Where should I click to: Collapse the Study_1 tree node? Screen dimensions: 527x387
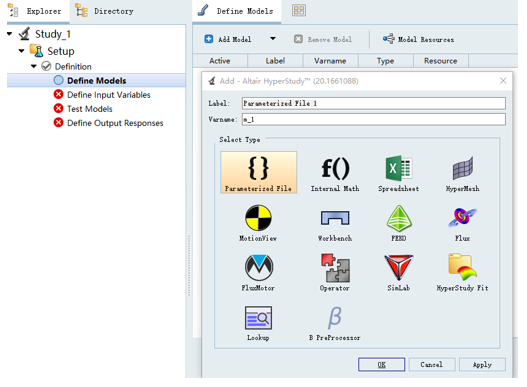[10, 34]
